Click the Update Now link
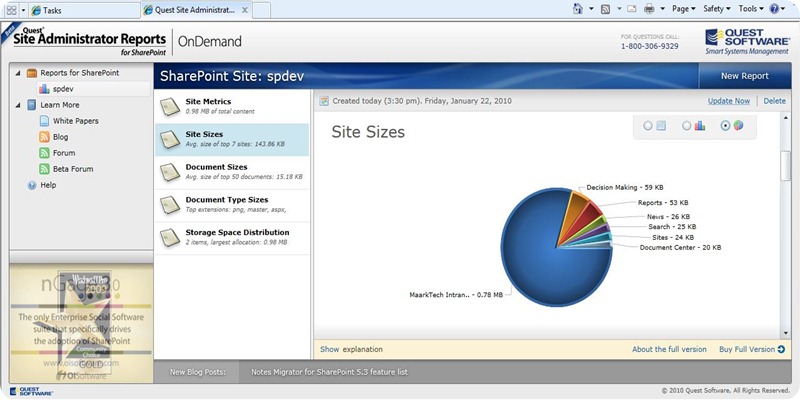Viewport: 800px width, 400px height. (729, 101)
